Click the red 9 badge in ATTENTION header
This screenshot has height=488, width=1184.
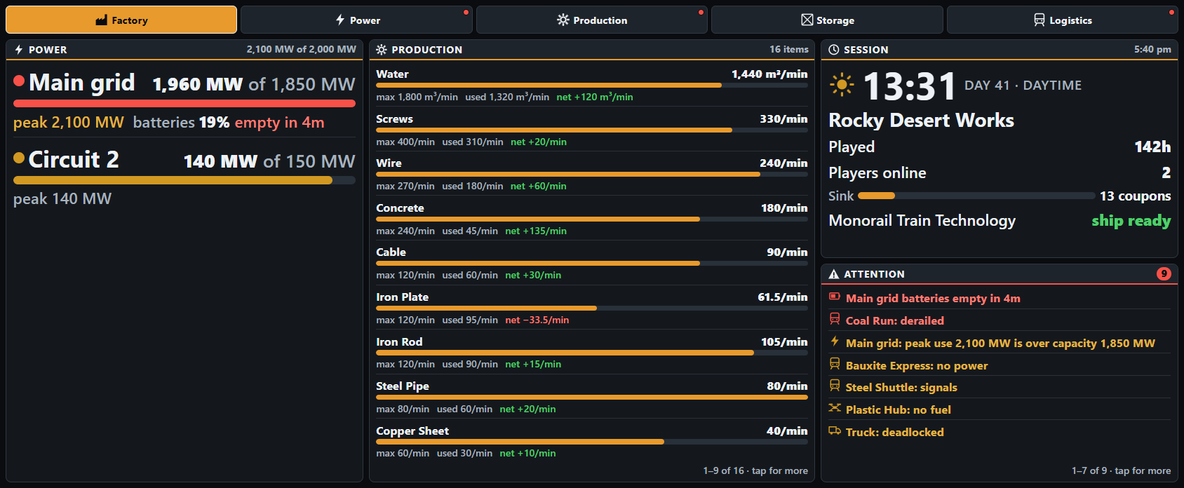tap(1164, 273)
